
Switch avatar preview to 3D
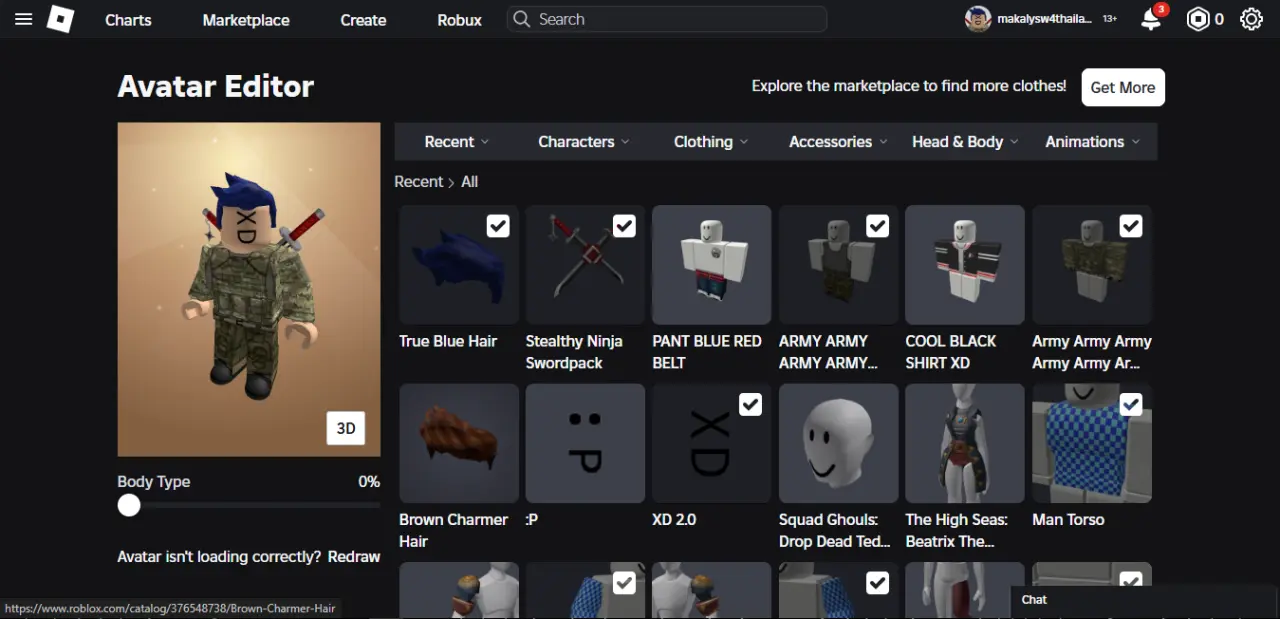(346, 428)
